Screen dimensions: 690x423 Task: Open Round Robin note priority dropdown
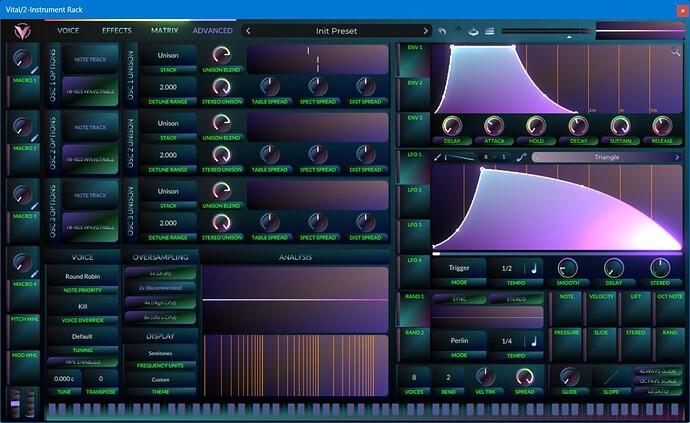tap(82, 276)
